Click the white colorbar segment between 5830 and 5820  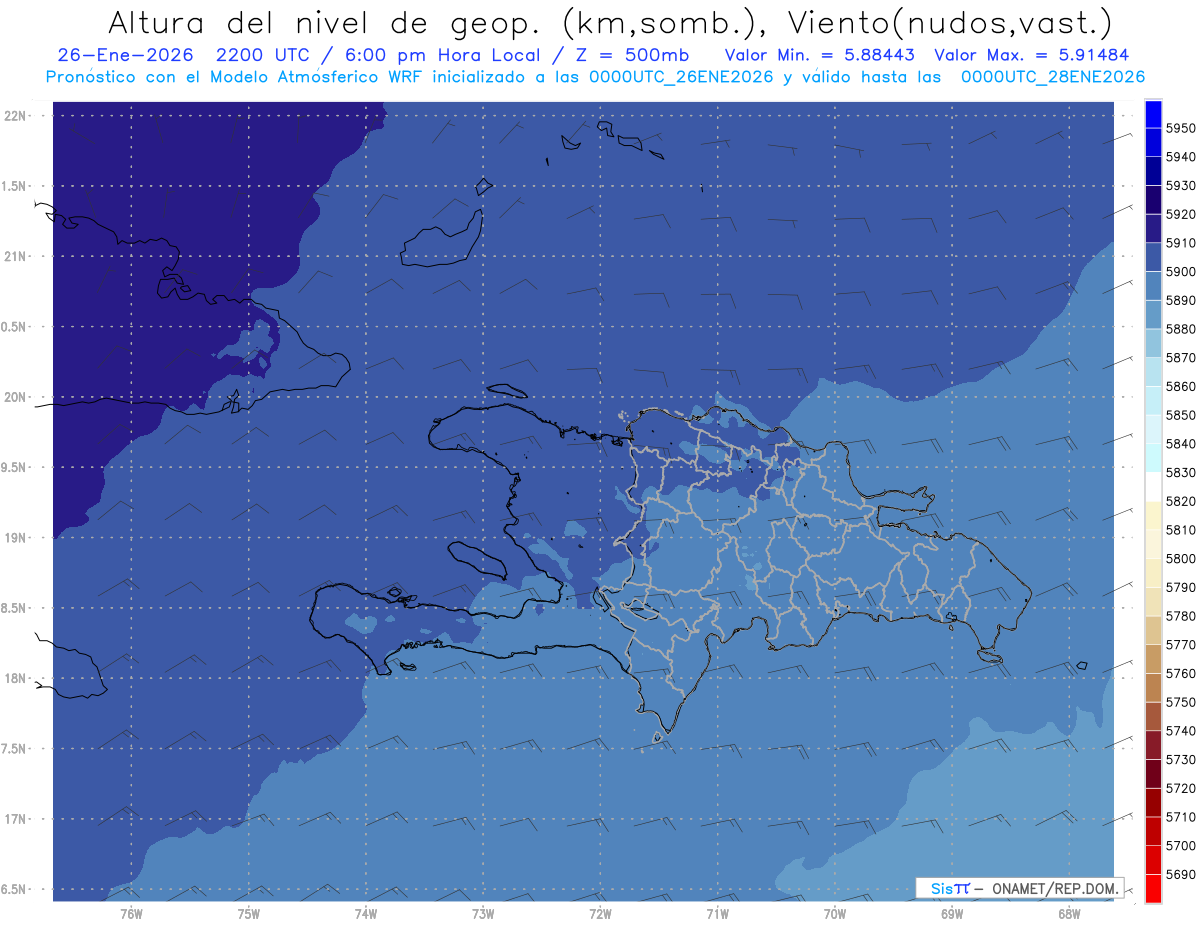pyautogui.click(x=1153, y=487)
